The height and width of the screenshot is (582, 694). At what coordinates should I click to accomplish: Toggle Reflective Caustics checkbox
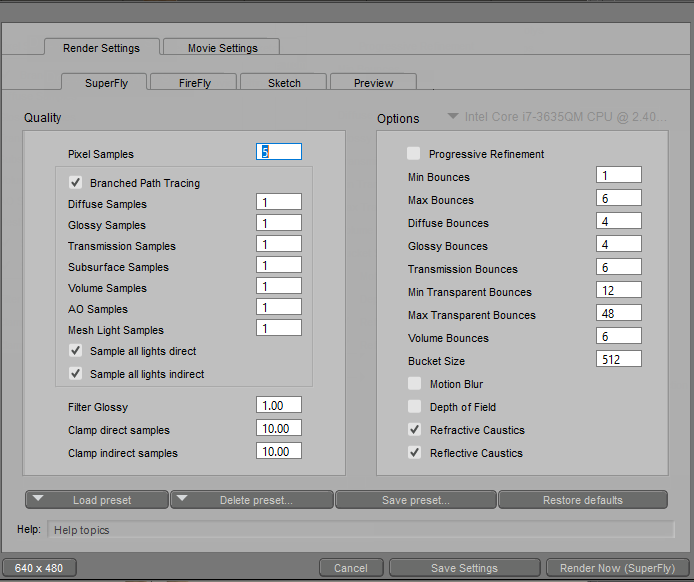(x=414, y=453)
